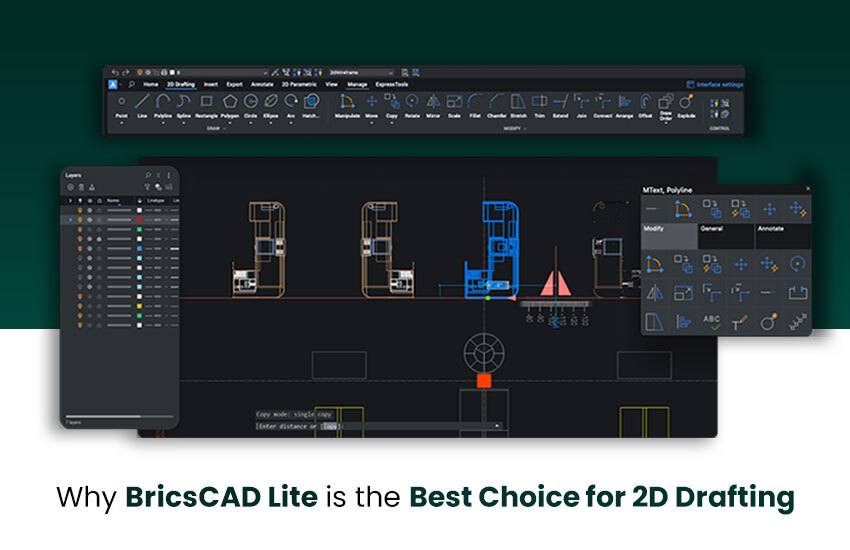Open the ExpressTools ribbon tab

(x=392, y=85)
